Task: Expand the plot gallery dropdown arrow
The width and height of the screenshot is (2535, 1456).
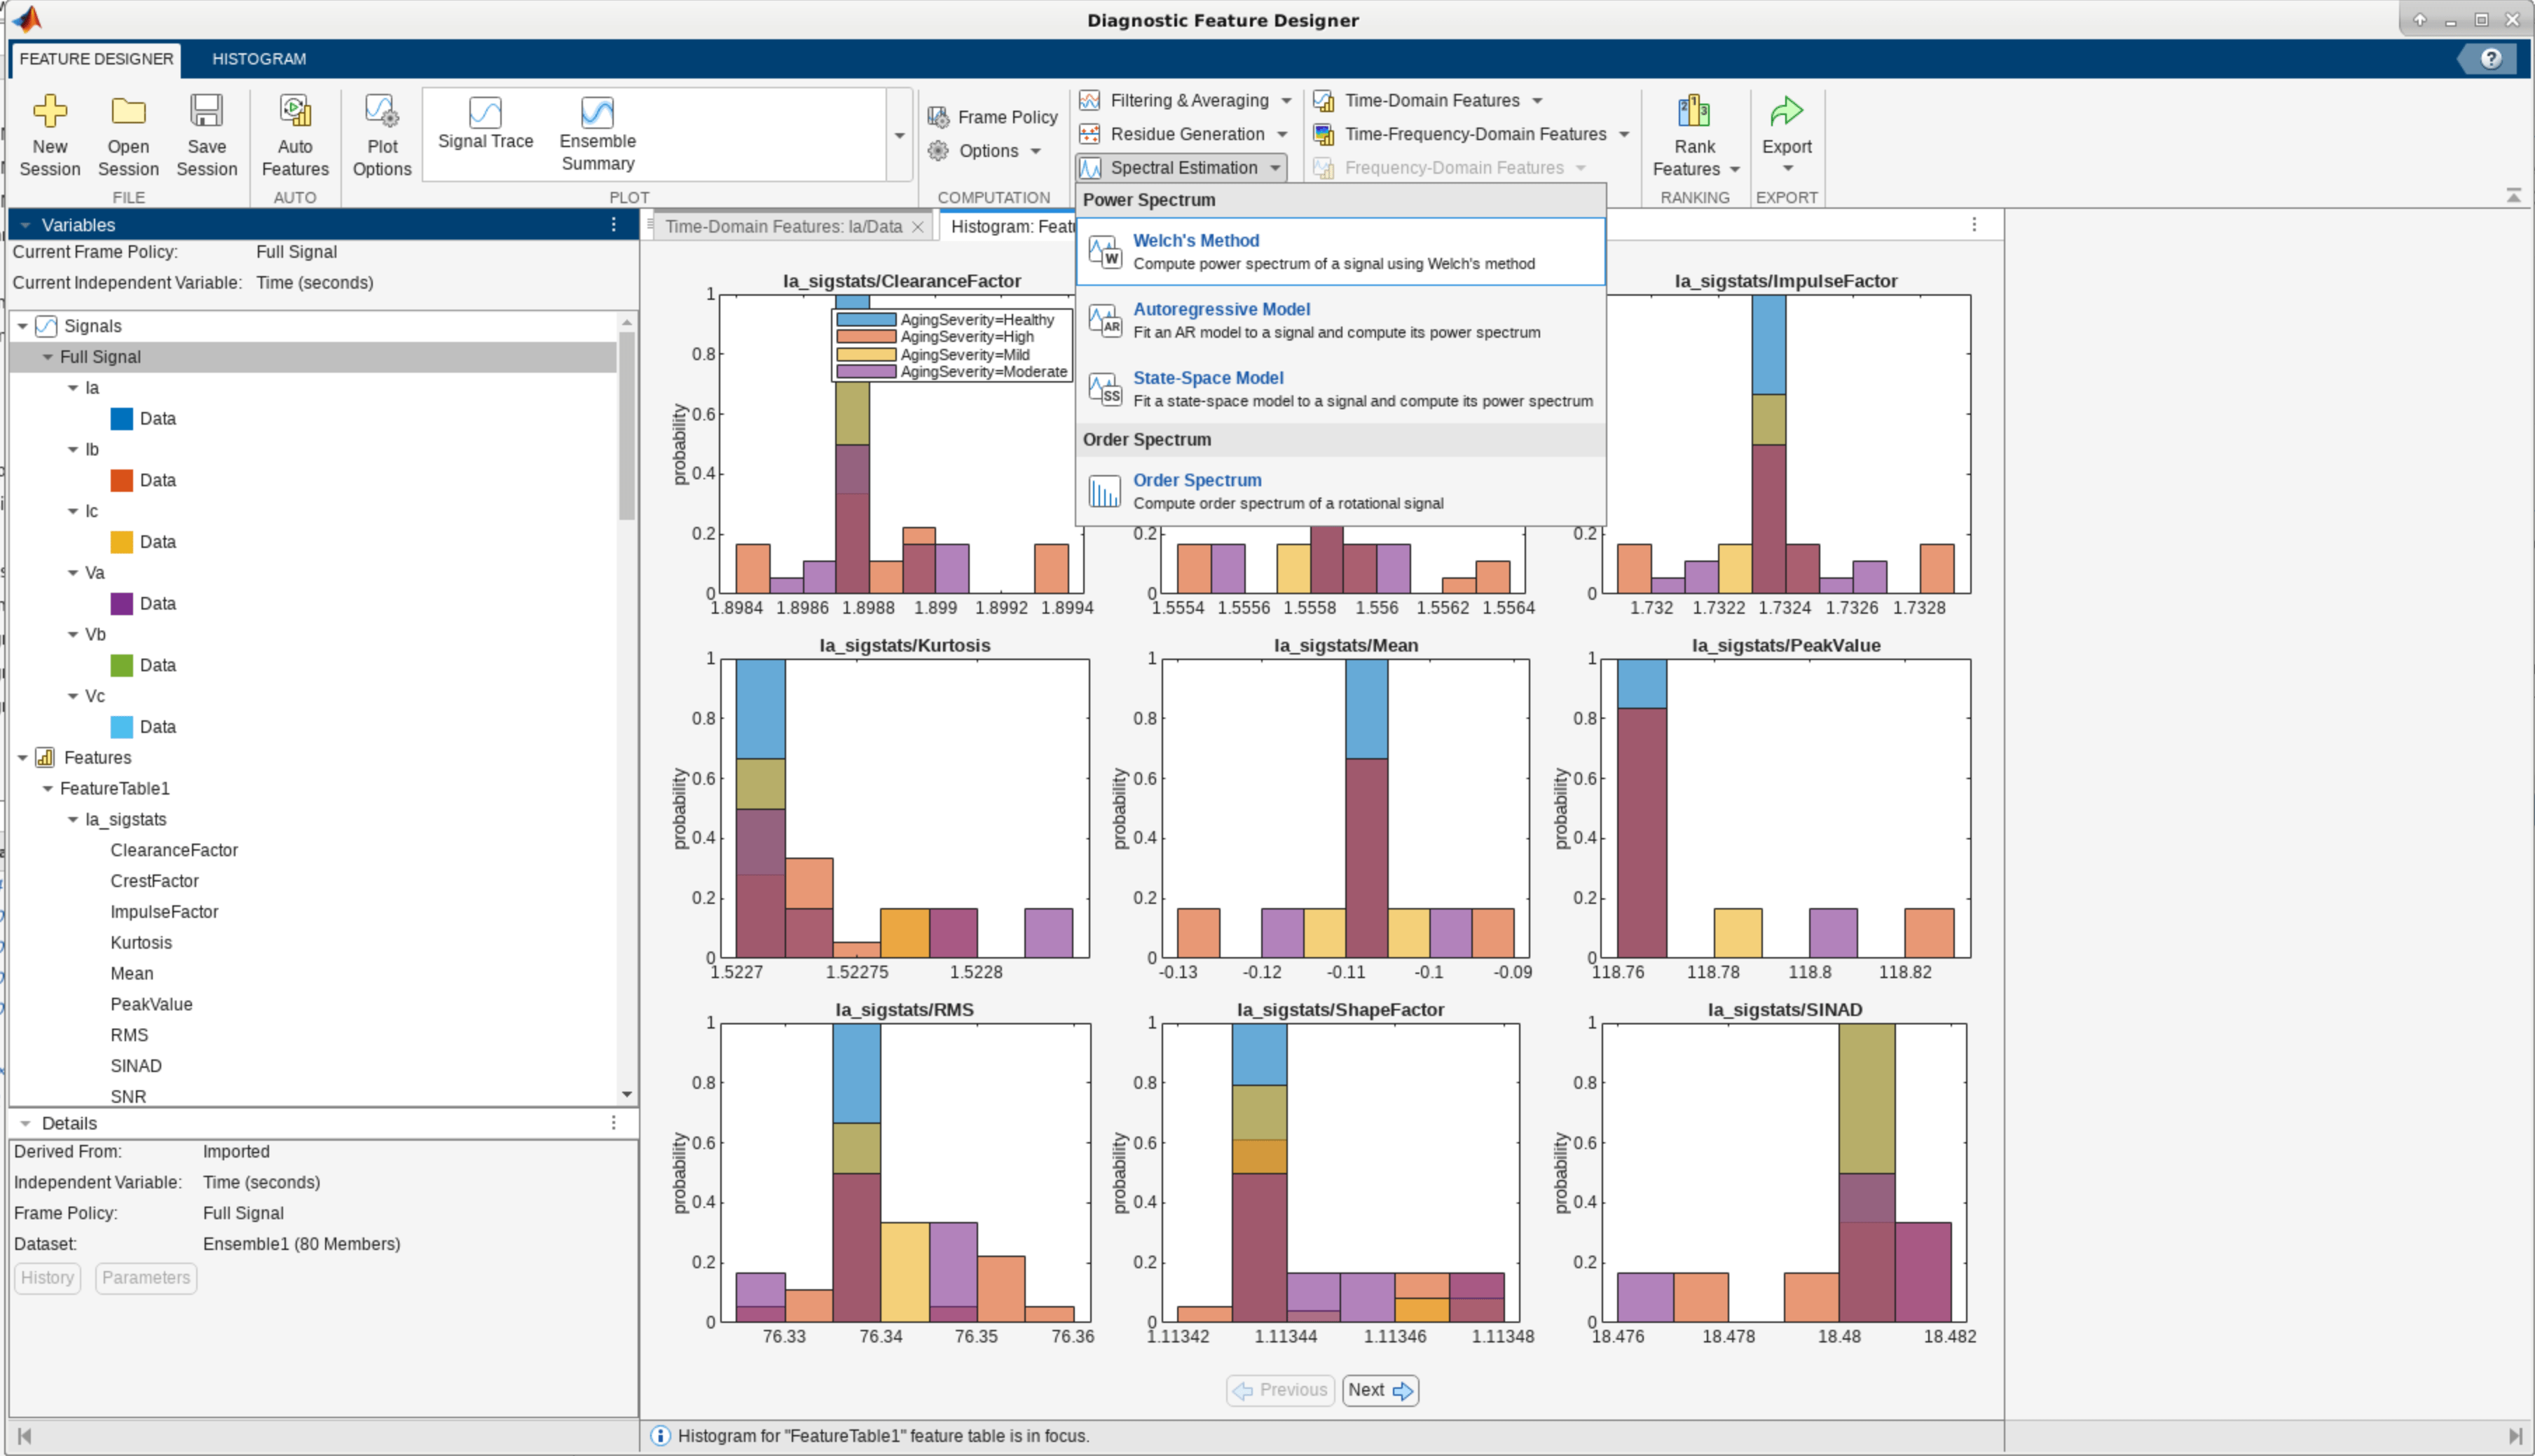Action: click(x=899, y=136)
